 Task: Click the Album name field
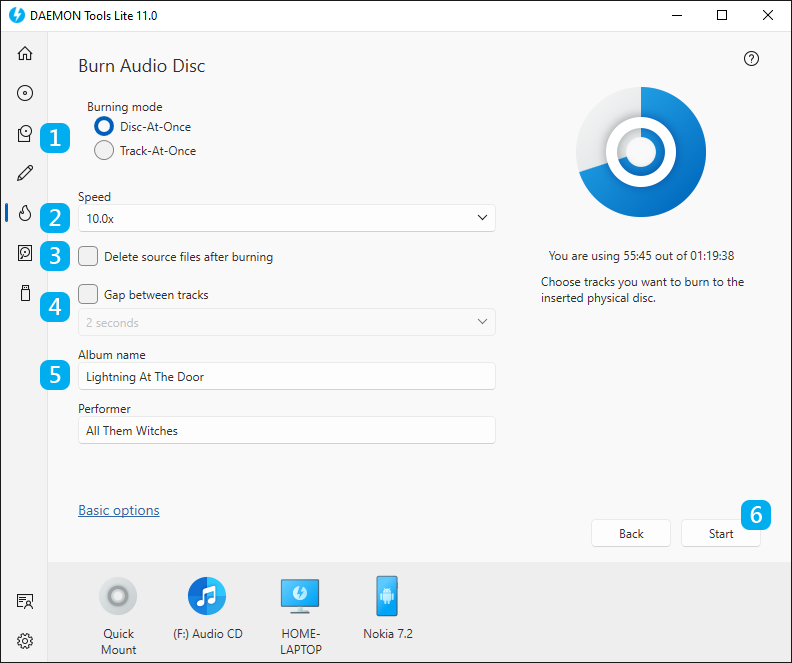click(x=286, y=376)
